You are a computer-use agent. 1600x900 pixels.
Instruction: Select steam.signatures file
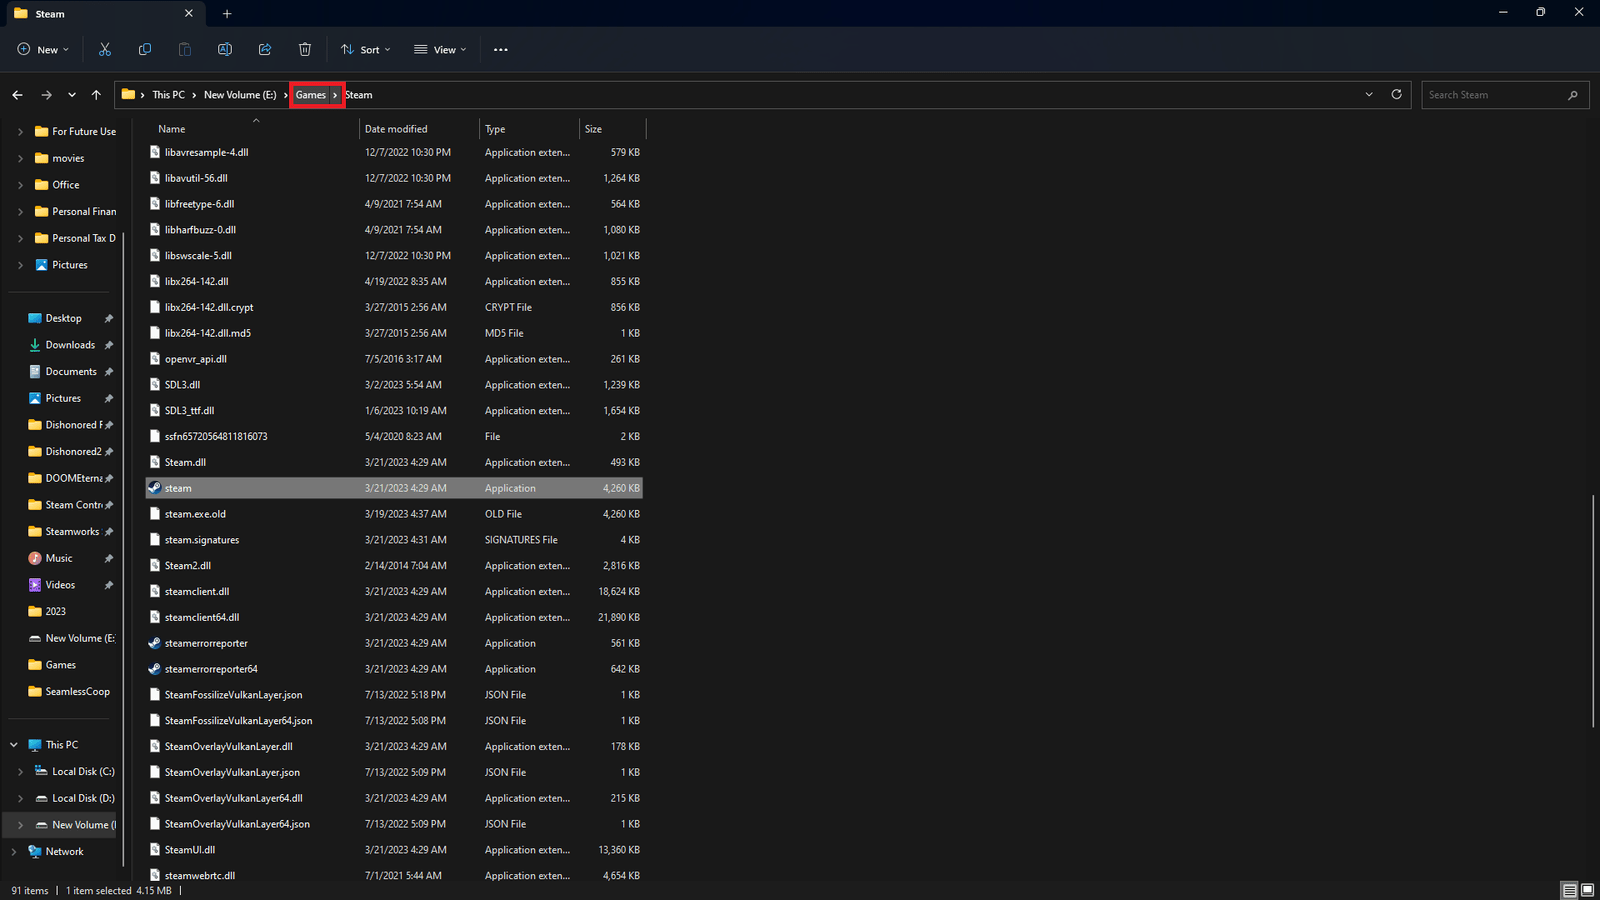pos(394,540)
